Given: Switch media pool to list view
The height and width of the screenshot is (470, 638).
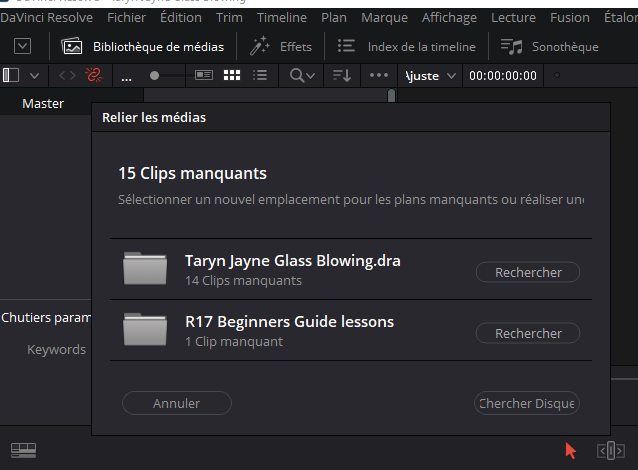Looking at the screenshot, I should pos(260,75).
